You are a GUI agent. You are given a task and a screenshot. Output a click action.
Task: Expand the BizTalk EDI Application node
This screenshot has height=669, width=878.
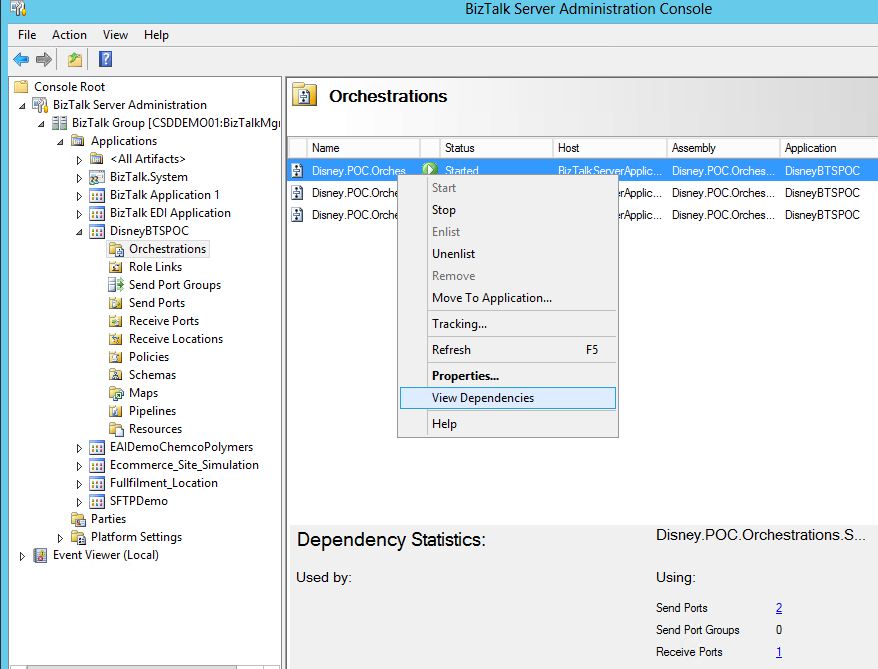[x=79, y=214]
